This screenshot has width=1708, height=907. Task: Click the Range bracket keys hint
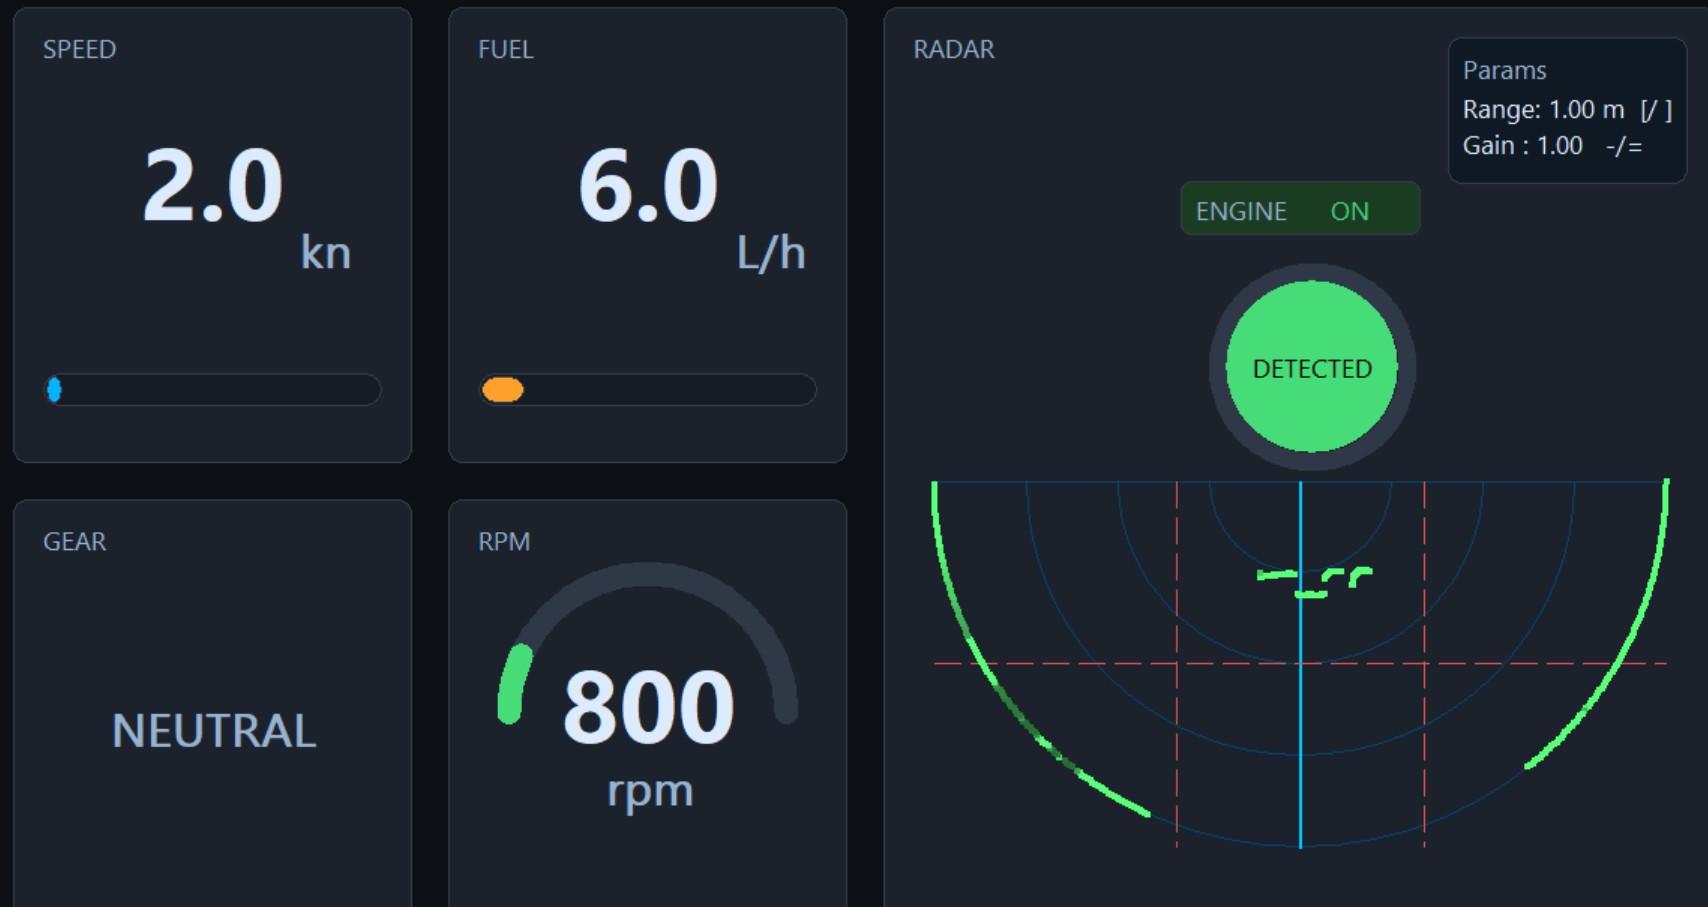[x=1656, y=110]
